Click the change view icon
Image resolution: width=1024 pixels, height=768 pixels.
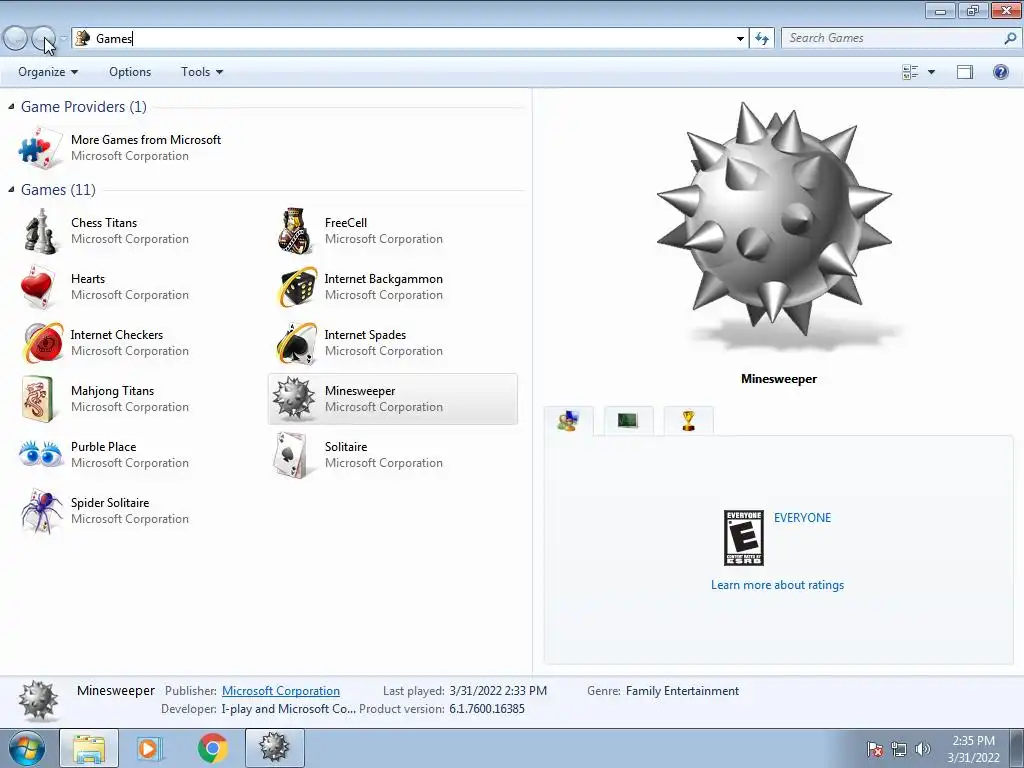pos(910,72)
